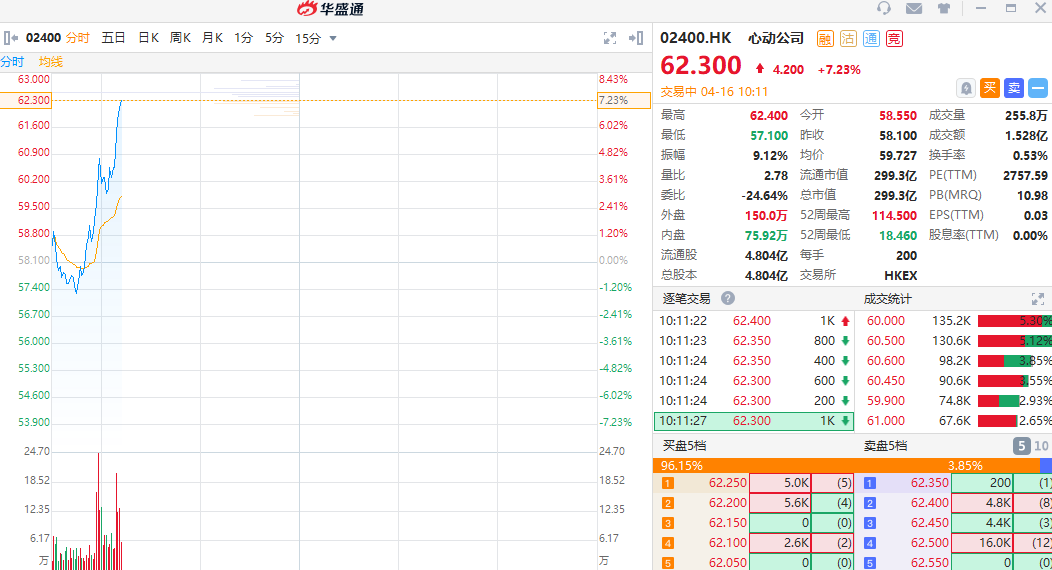Switch to 日K daily candlestick
The width and height of the screenshot is (1052, 570).
[x=148, y=38]
